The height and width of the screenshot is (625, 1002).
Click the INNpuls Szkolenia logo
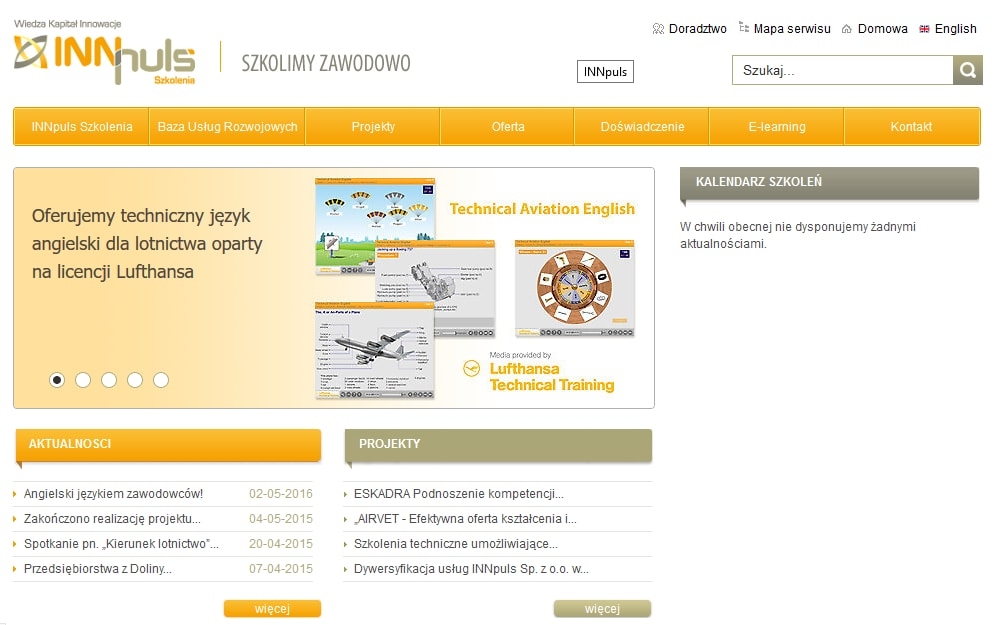[x=105, y=52]
